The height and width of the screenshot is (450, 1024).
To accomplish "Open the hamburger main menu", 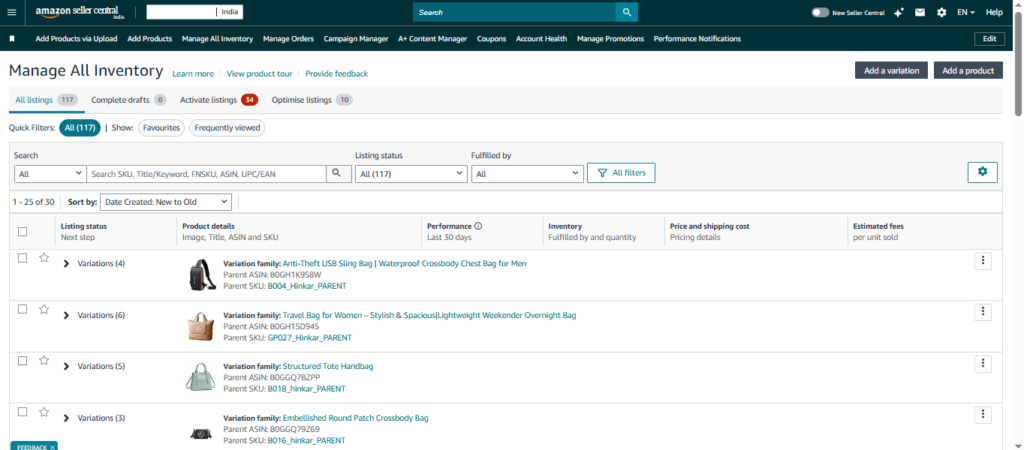I will point(11,12).
